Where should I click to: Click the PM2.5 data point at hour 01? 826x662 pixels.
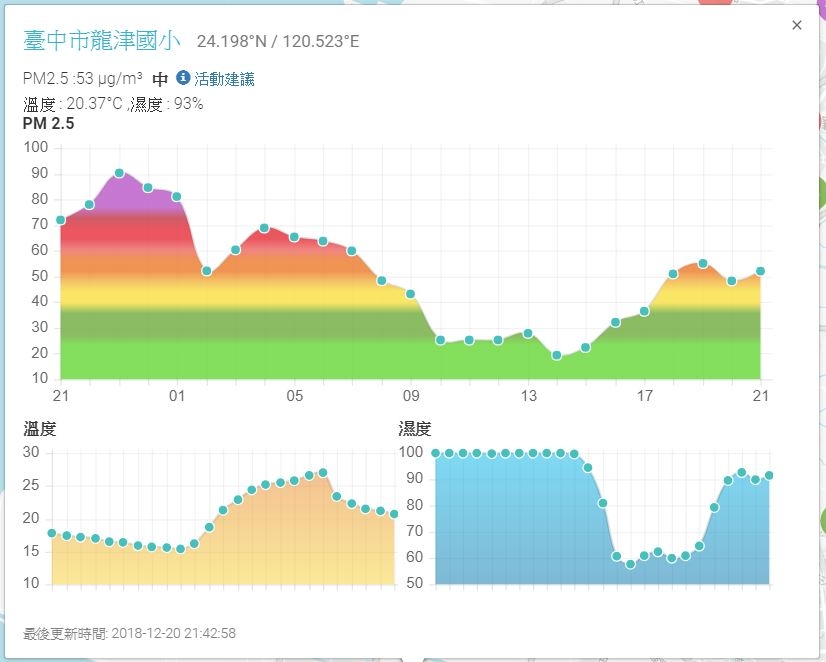(177, 196)
